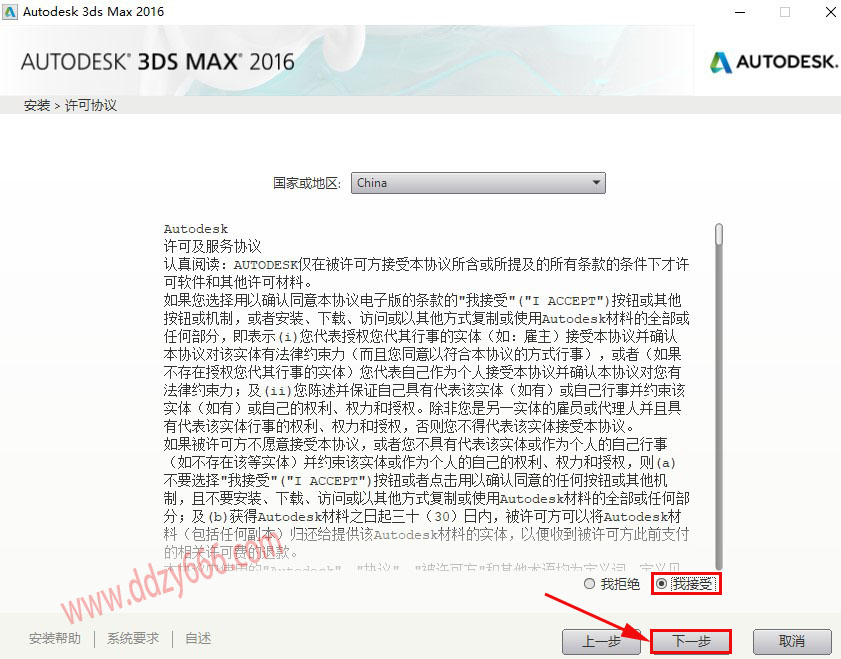Click the 3ds Max title bar app icon
This screenshot has height=659, width=841.
pos(10,12)
